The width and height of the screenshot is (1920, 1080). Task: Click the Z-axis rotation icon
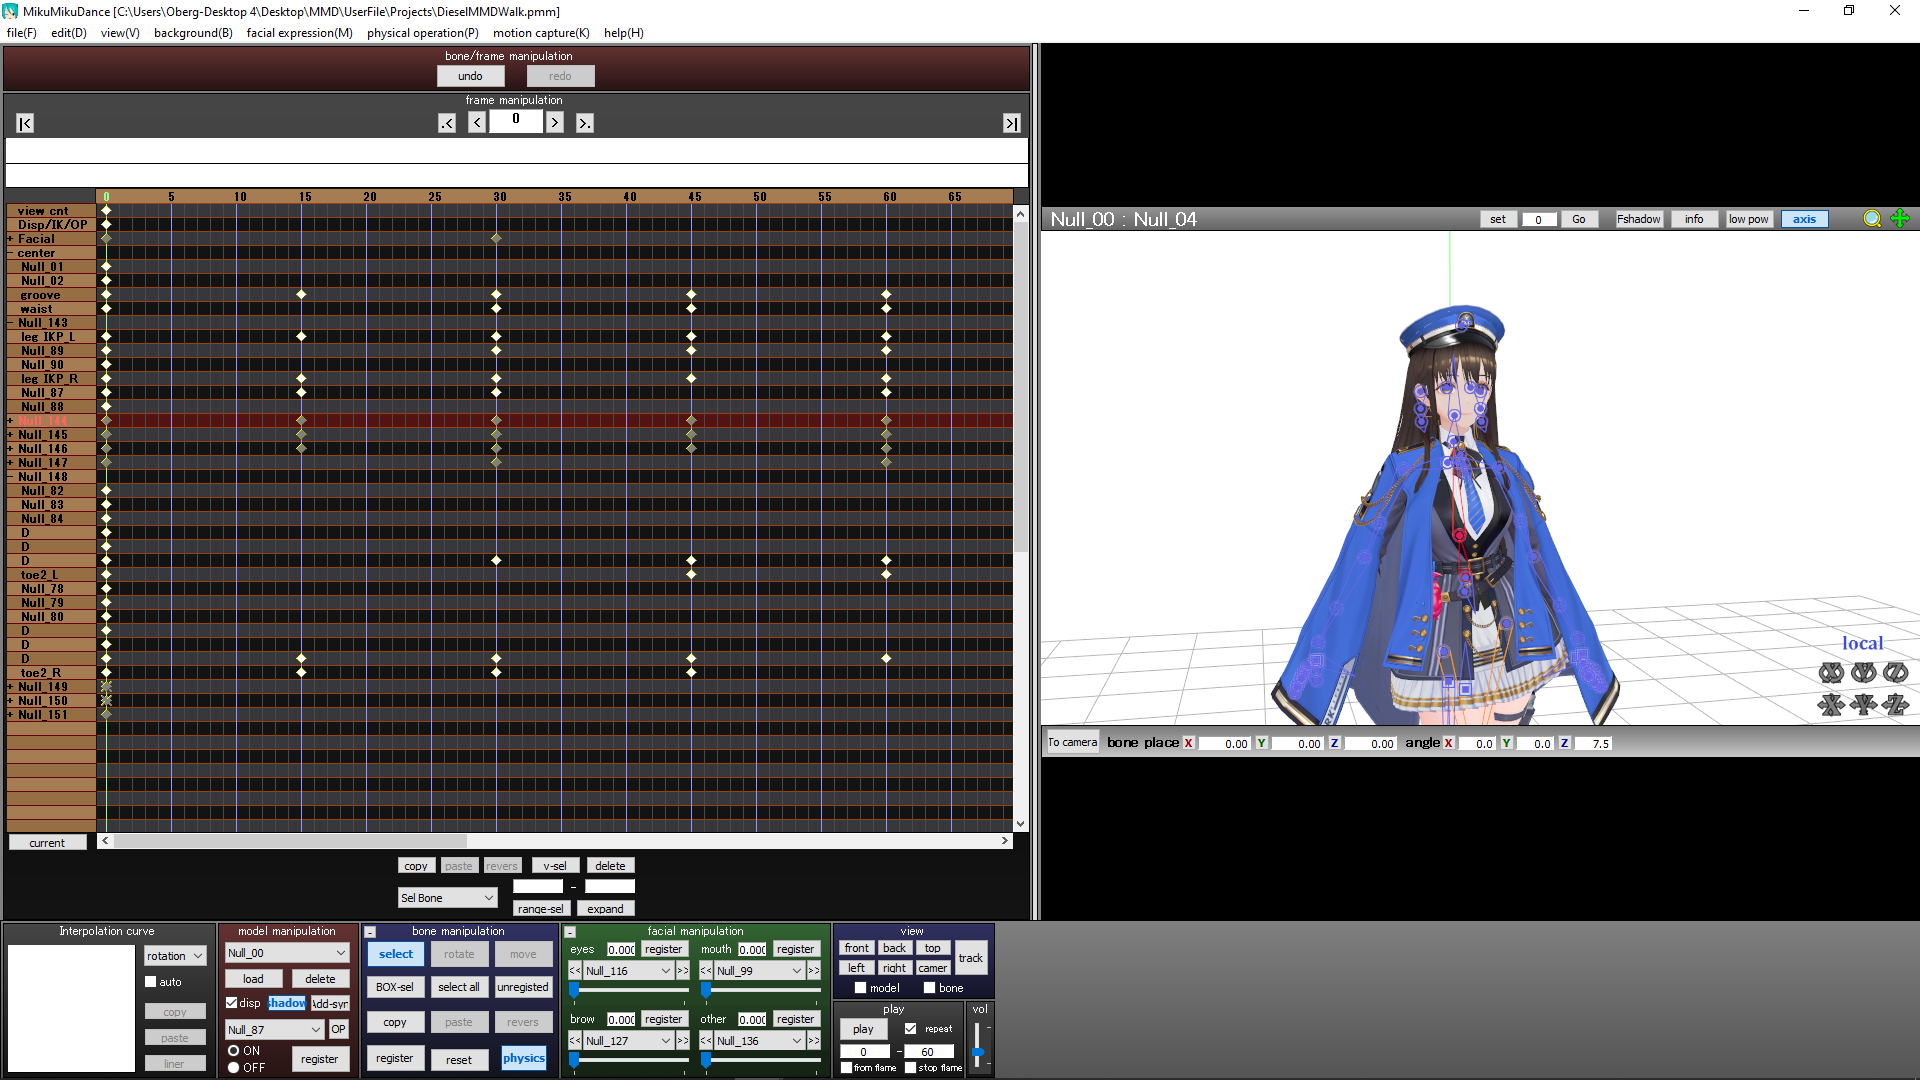[x=1895, y=673]
